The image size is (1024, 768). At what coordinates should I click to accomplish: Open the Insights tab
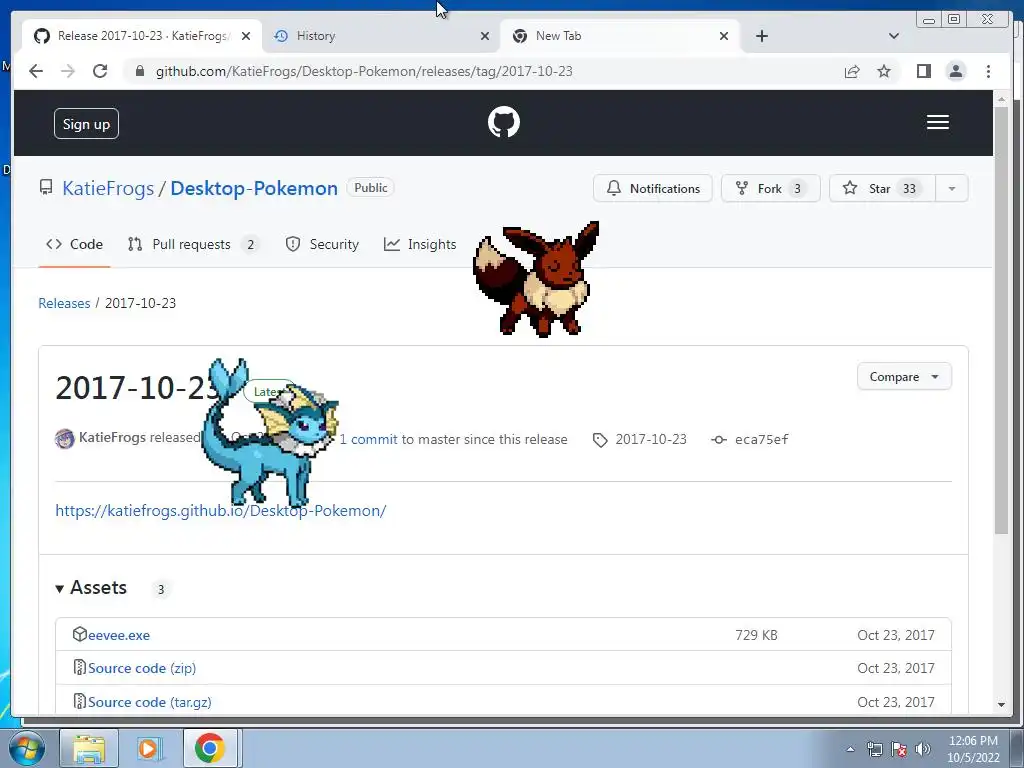click(420, 244)
